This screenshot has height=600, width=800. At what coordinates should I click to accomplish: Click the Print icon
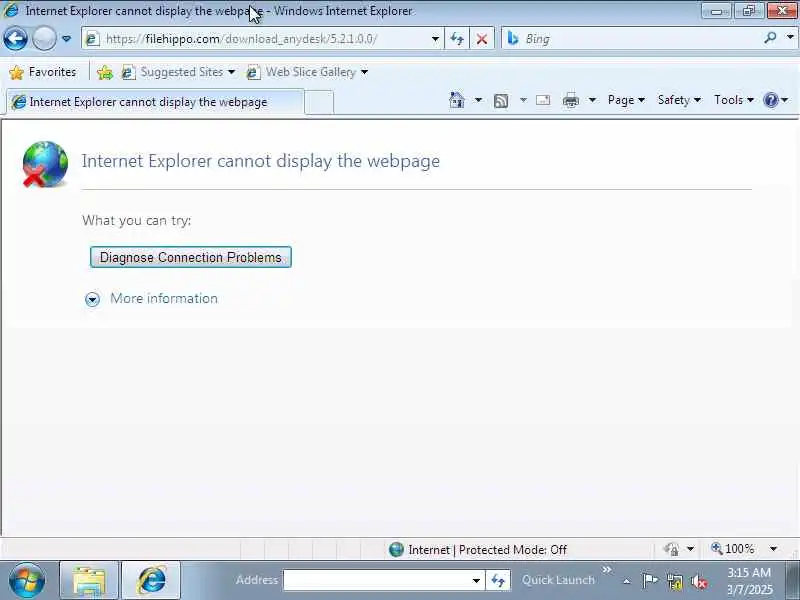click(x=570, y=101)
